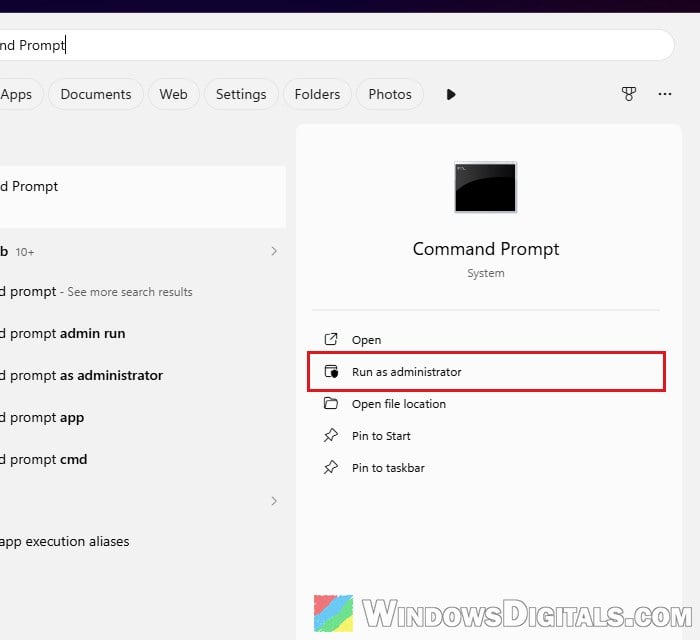This screenshot has height=640, width=700.
Task: Click the Pin to taskbar pin icon
Action: tap(331, 467)
